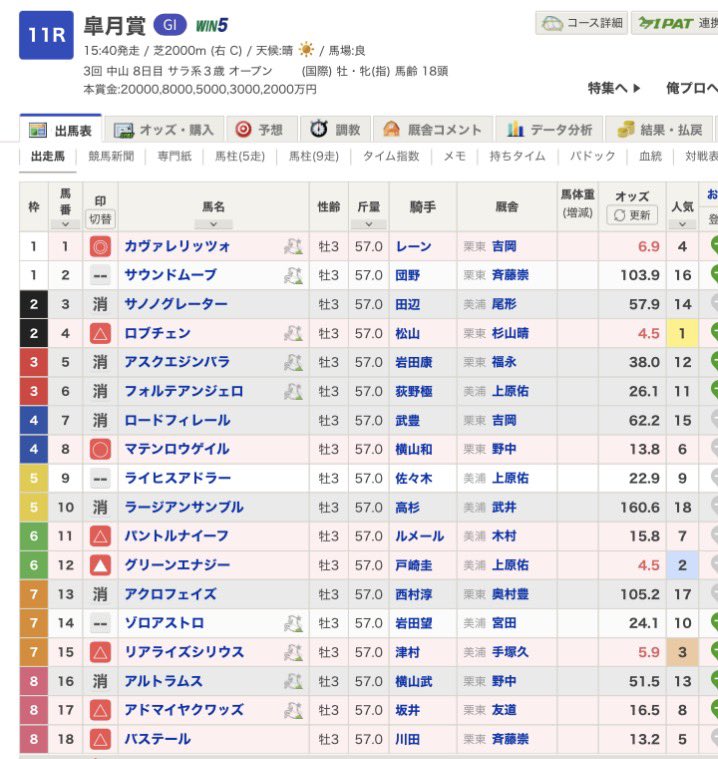Open horse page for グリーンエナジー

pyautogui.click(x=177, y=565)
